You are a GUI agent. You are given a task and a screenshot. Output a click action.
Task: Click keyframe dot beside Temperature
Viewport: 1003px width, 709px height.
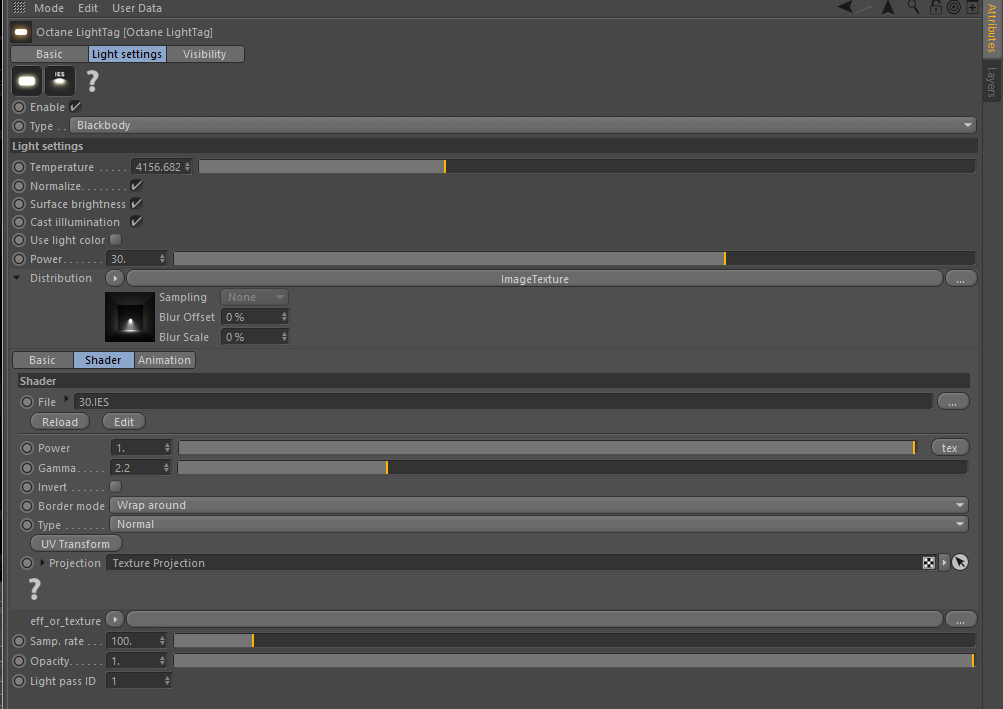[19, 167]
